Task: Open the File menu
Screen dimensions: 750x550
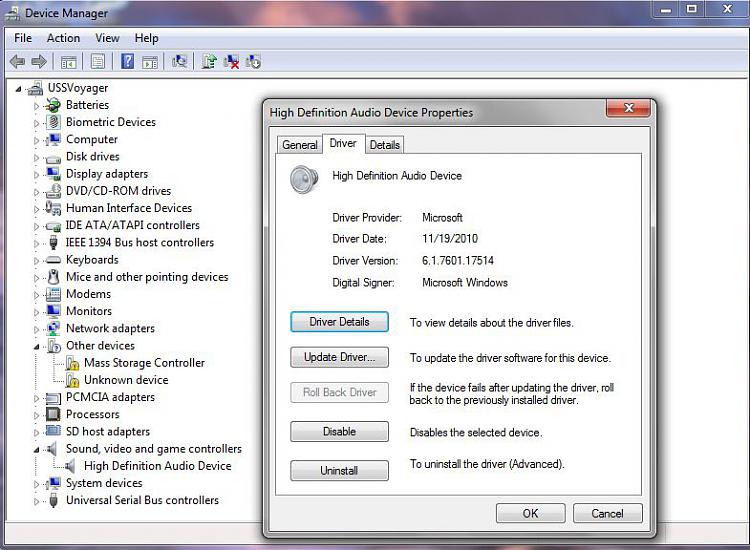Action: tap(23, 38)
